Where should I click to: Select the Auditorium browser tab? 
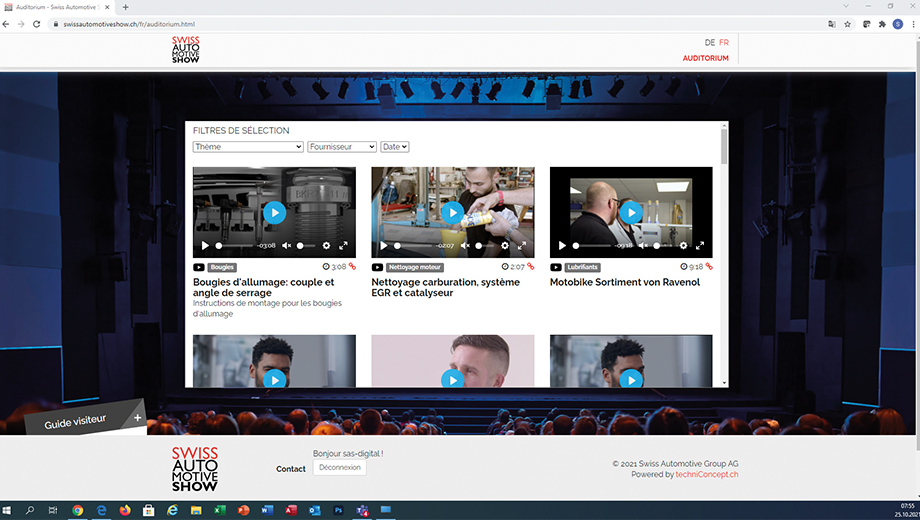[57, 7]
